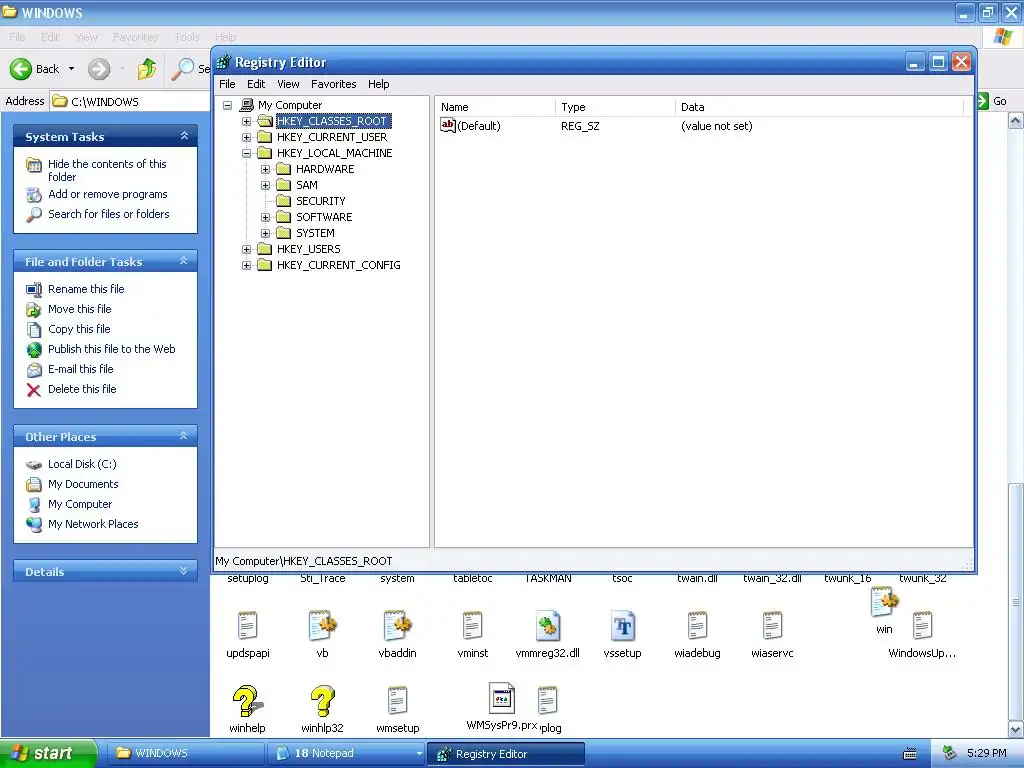
Task: Expand the SOFTWARE key node
Action: pyautogui.click(x=265, y=217)
